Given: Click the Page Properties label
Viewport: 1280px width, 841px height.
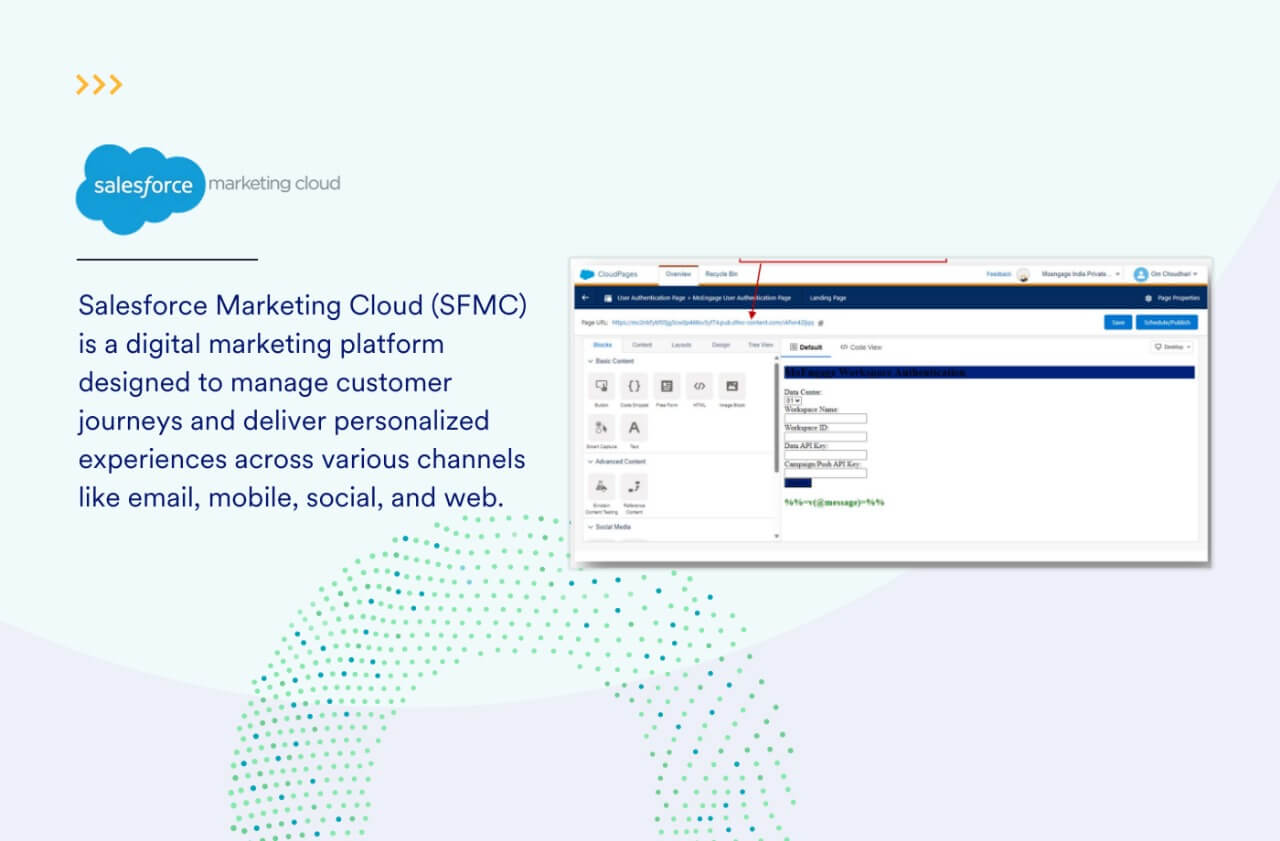Looking at the screenshot, I should pos(1178,298).
